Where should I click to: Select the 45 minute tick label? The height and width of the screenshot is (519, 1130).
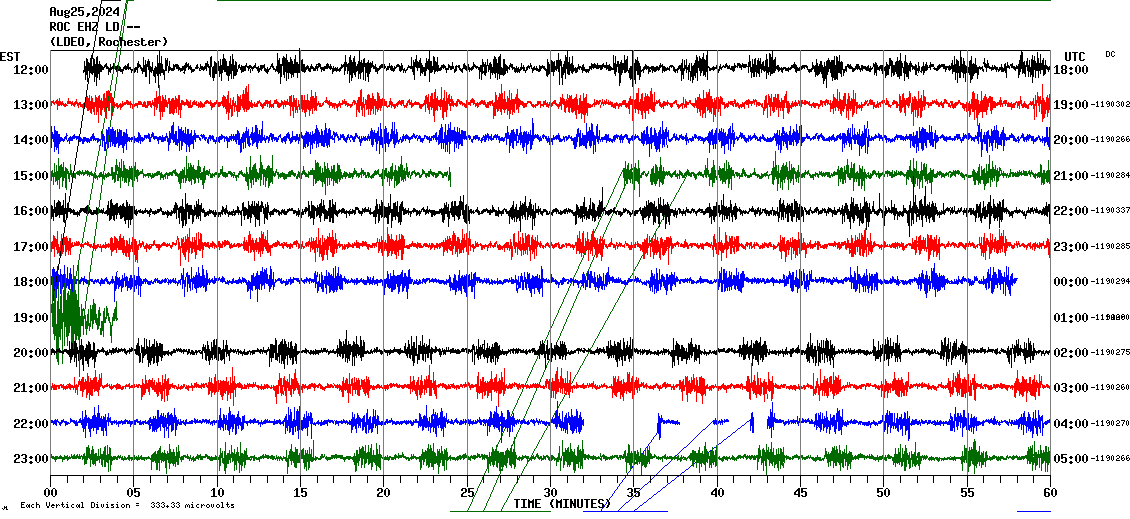[x=800, y=492]
